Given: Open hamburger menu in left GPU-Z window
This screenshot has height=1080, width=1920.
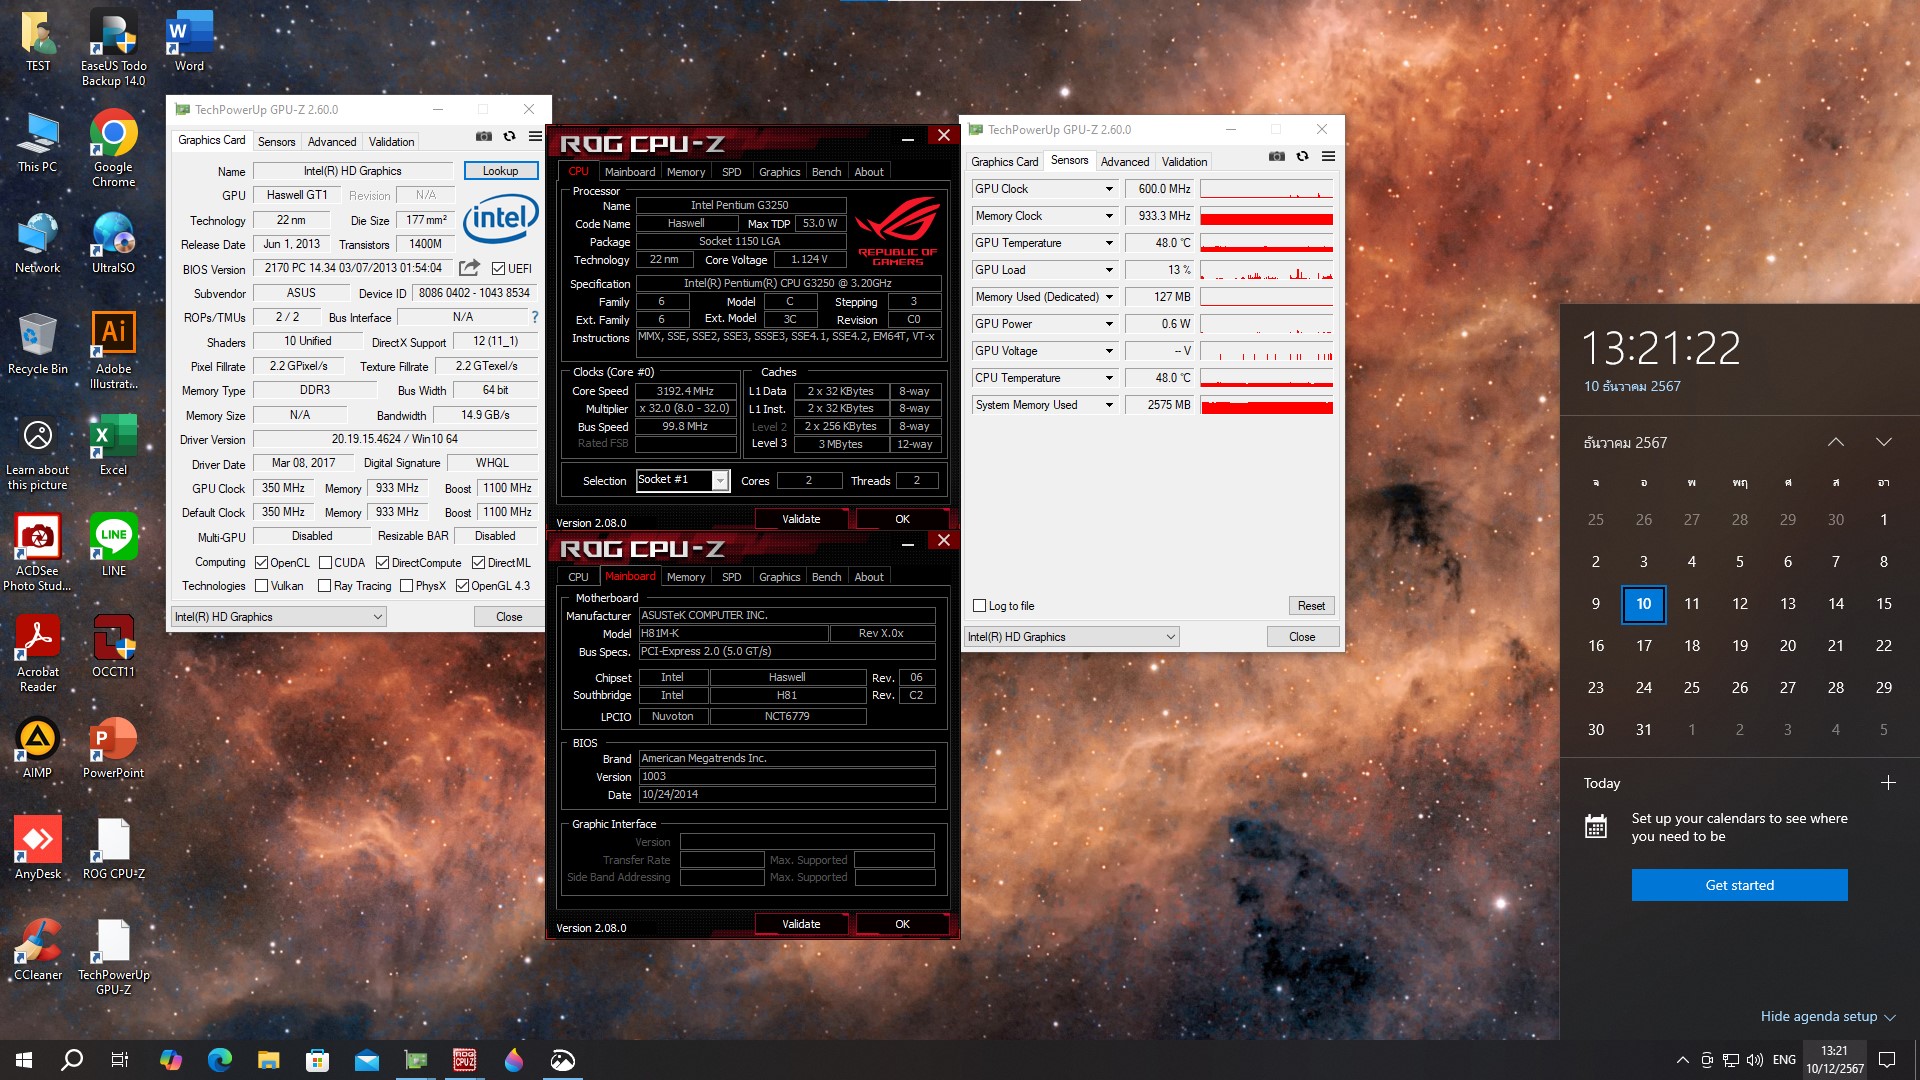Looking at the screenshot, I should coord(535,136).
